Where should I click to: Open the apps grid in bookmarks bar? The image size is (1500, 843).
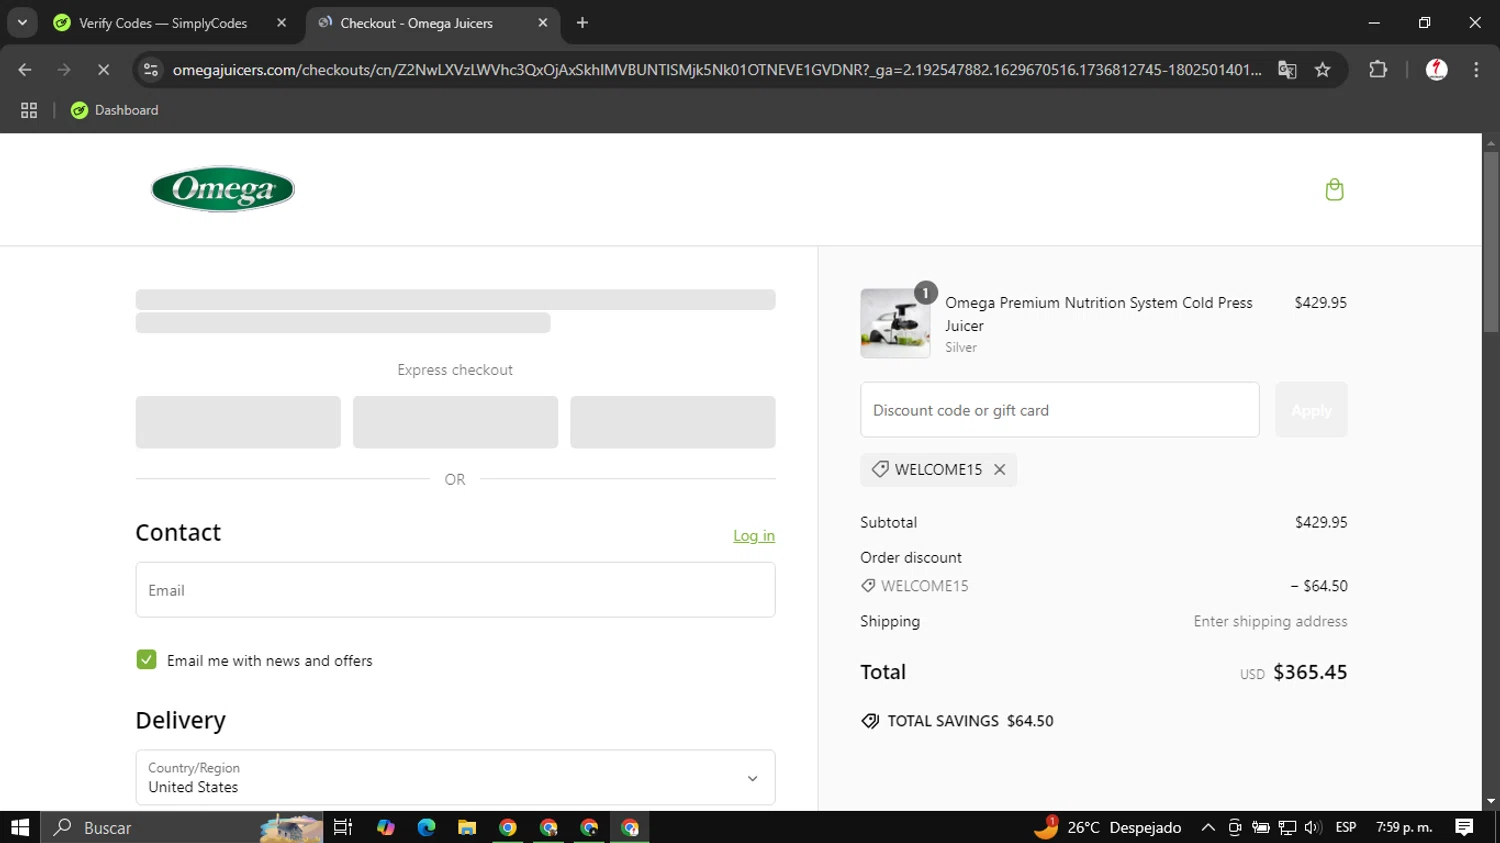(29, 111)
